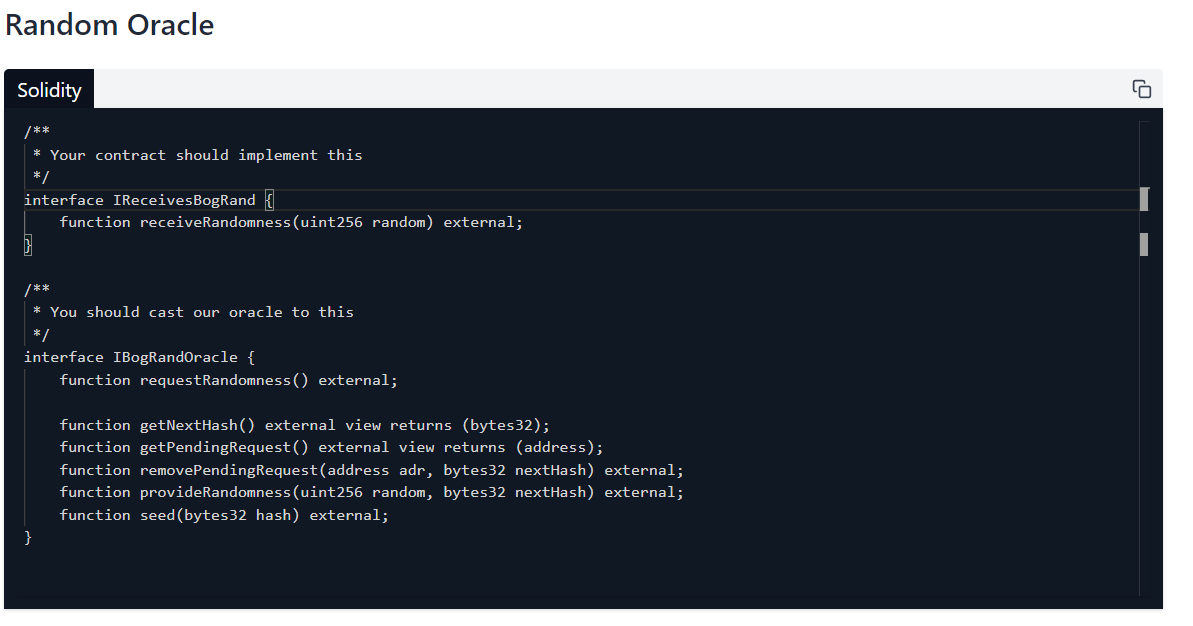Click the comment 'Your contract should implement this'
The image size is (1193, 626).
[x=206, y=155]
